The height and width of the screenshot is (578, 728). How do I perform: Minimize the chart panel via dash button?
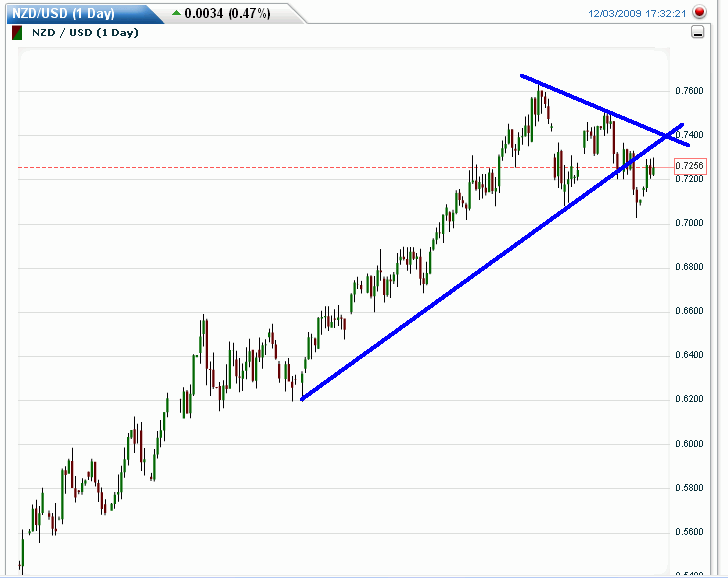[x=697, y=32]
